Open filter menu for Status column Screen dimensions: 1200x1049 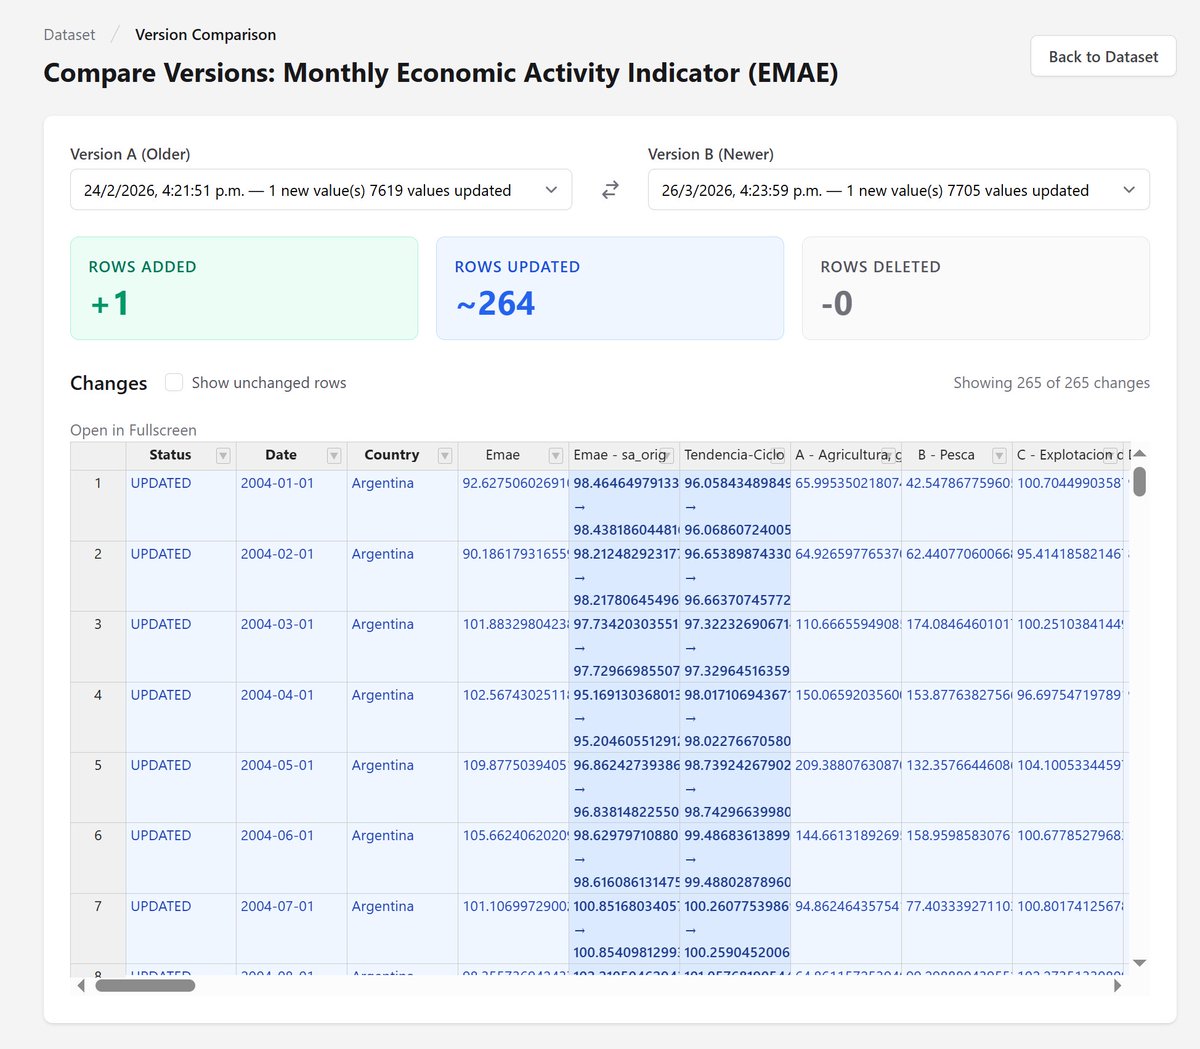(x=223, y=456)
